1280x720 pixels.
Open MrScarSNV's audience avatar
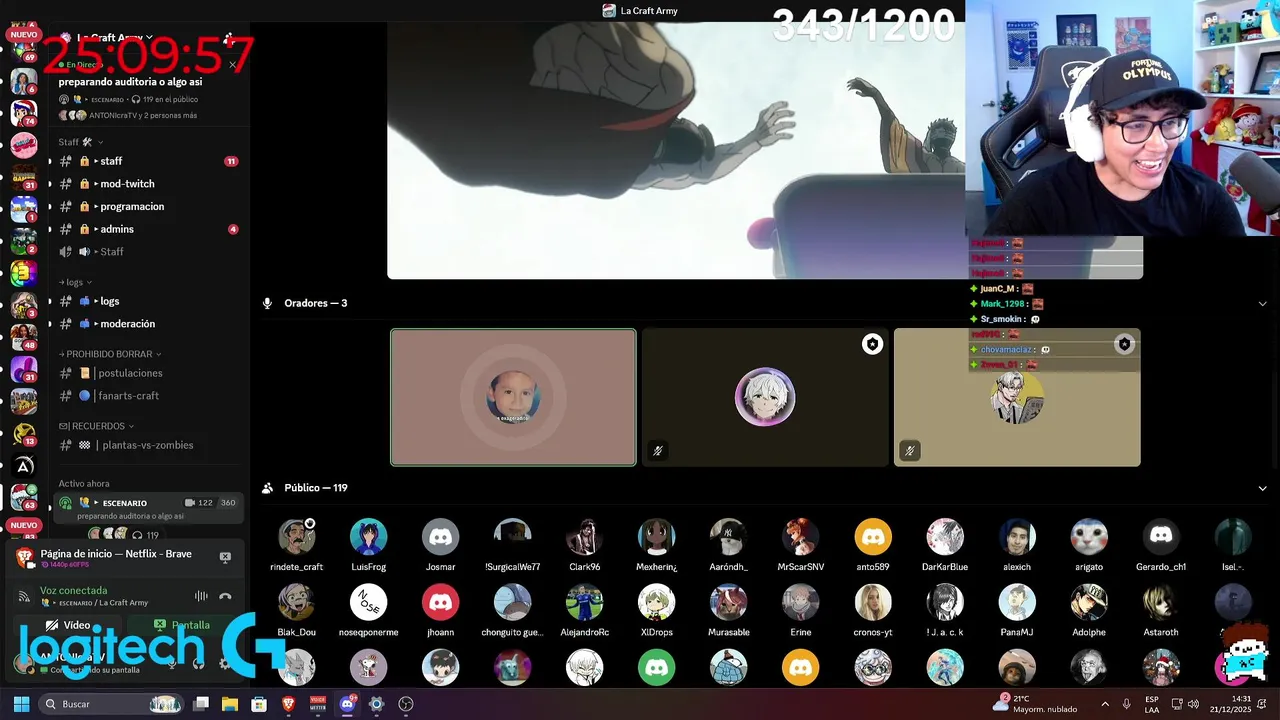pyautogui.click(x=801, y=537)
